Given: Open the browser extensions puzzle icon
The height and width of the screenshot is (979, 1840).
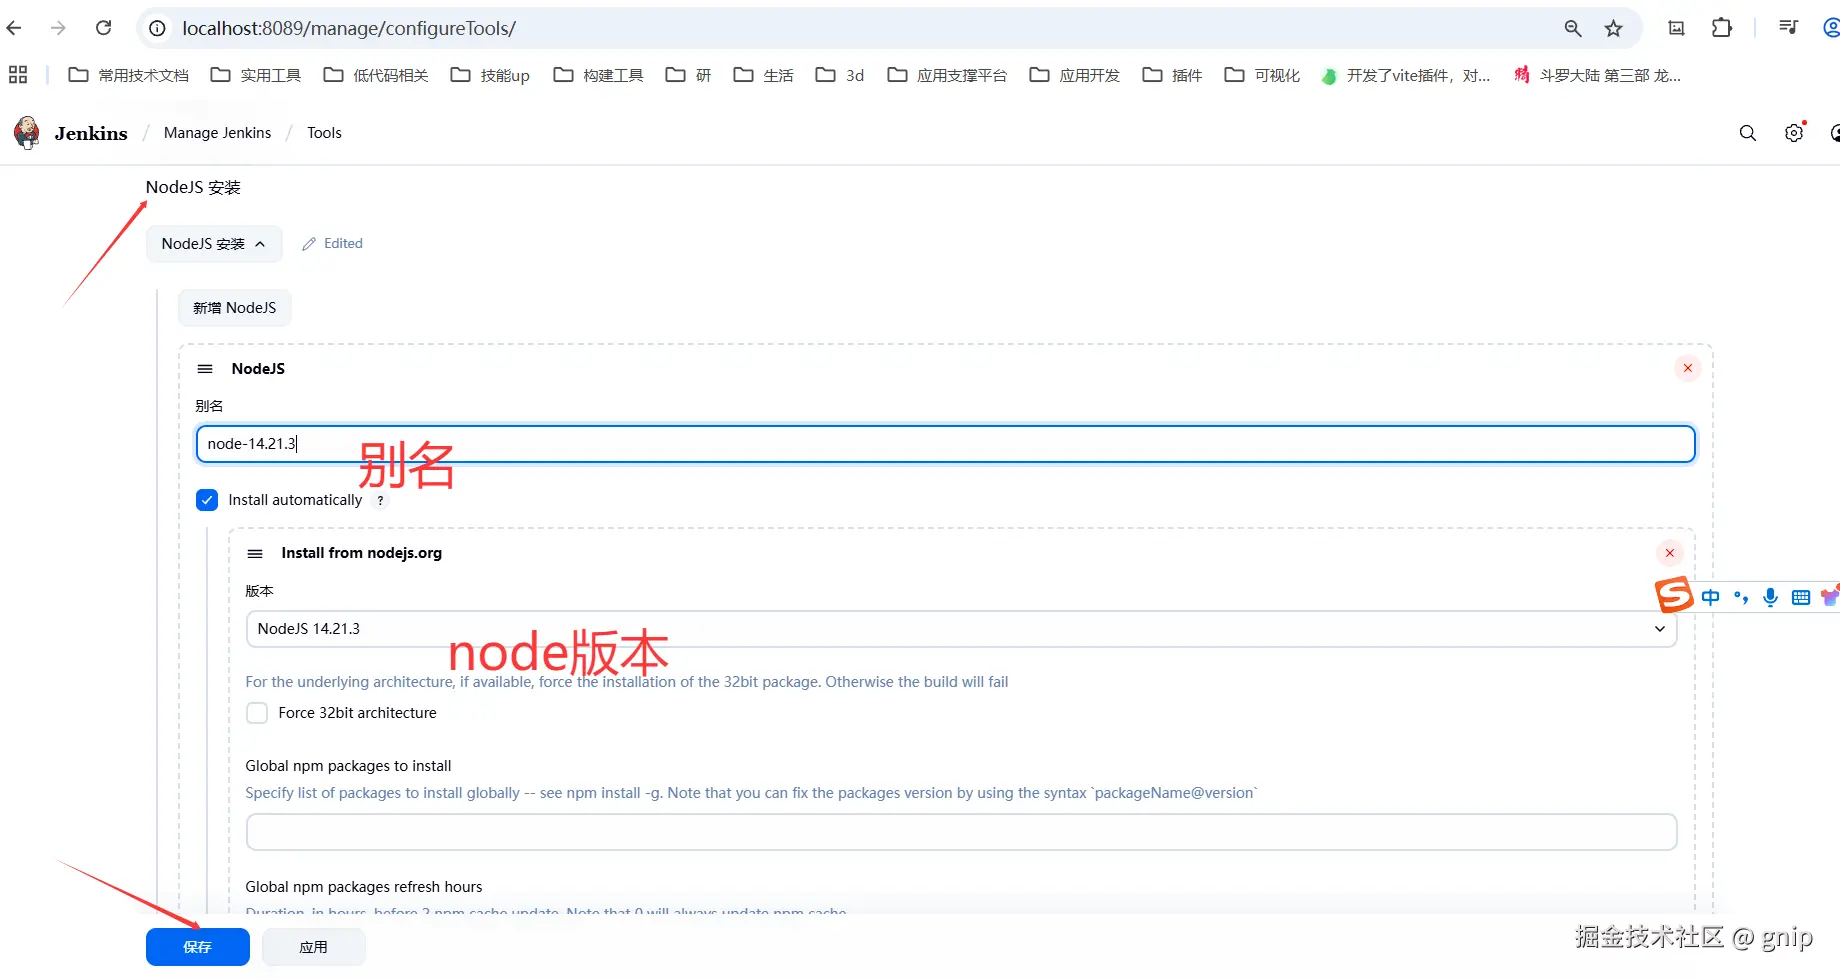Looking at the screenshot, I should [1721, 28].
